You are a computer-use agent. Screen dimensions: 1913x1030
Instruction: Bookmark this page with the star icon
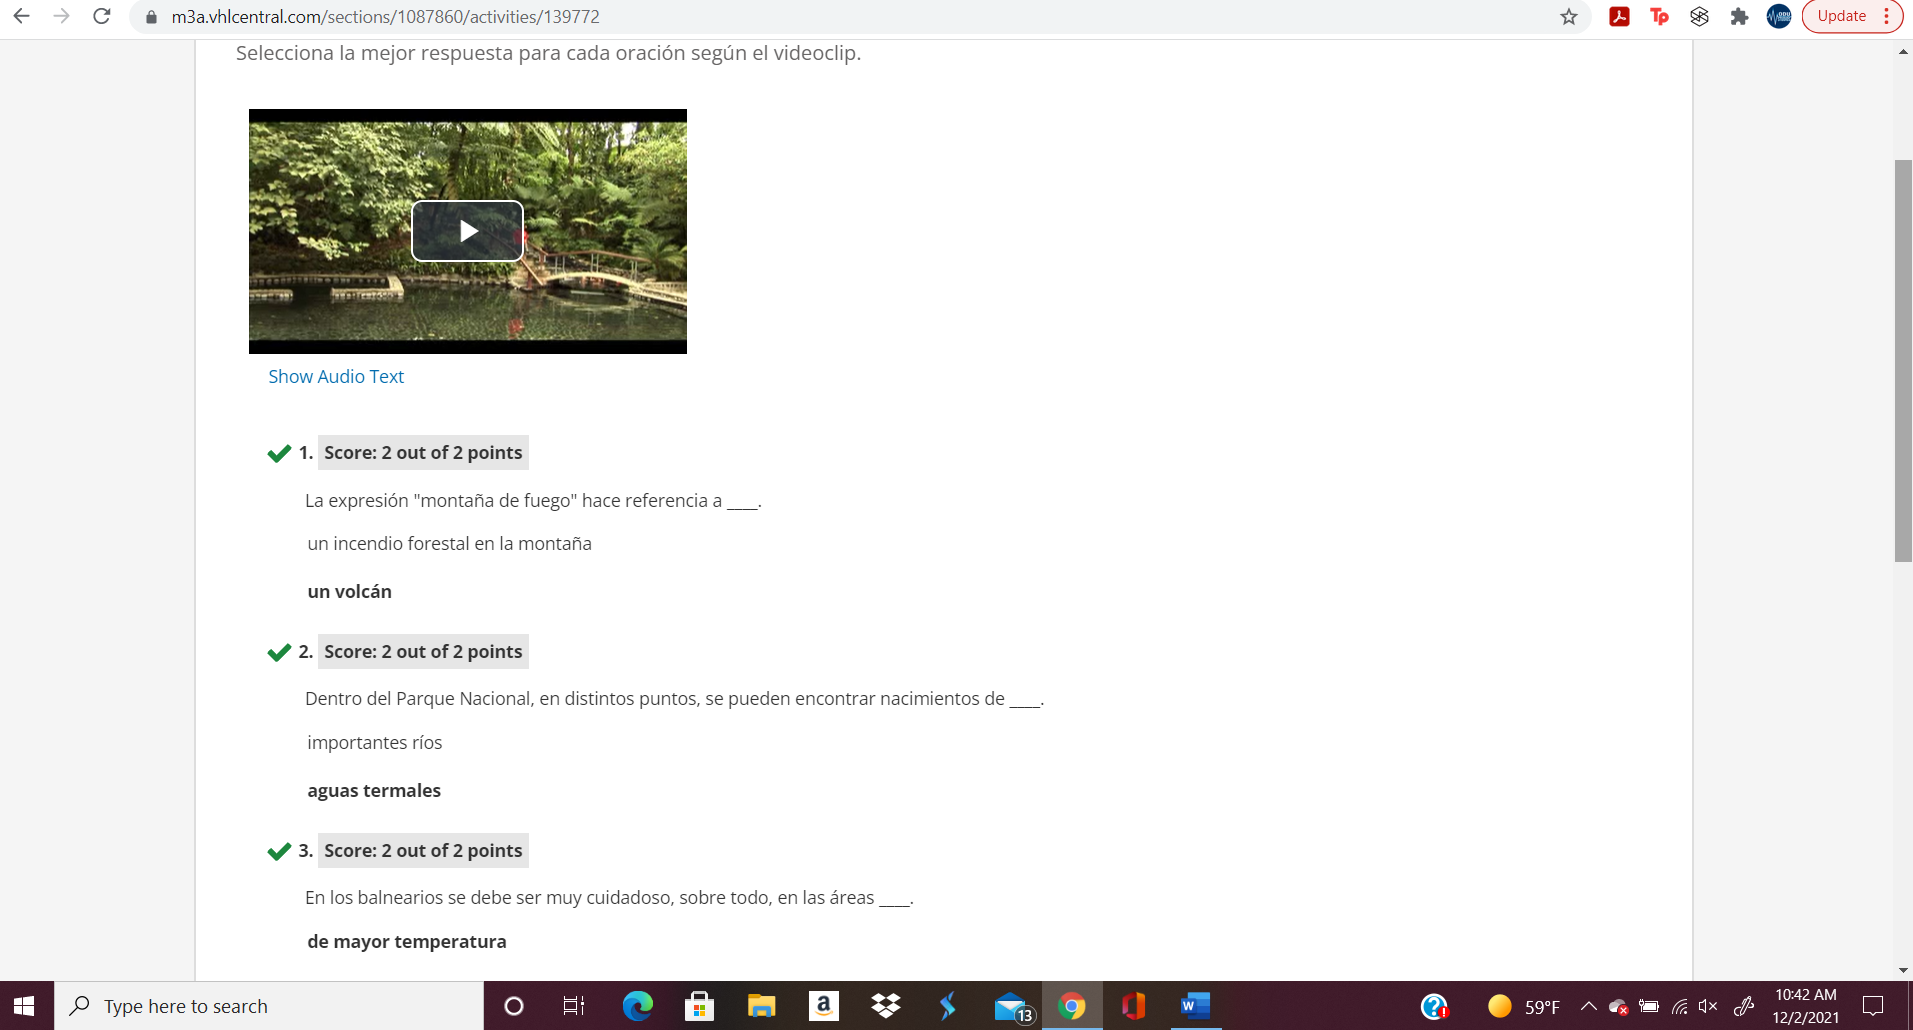(1568, 16)
